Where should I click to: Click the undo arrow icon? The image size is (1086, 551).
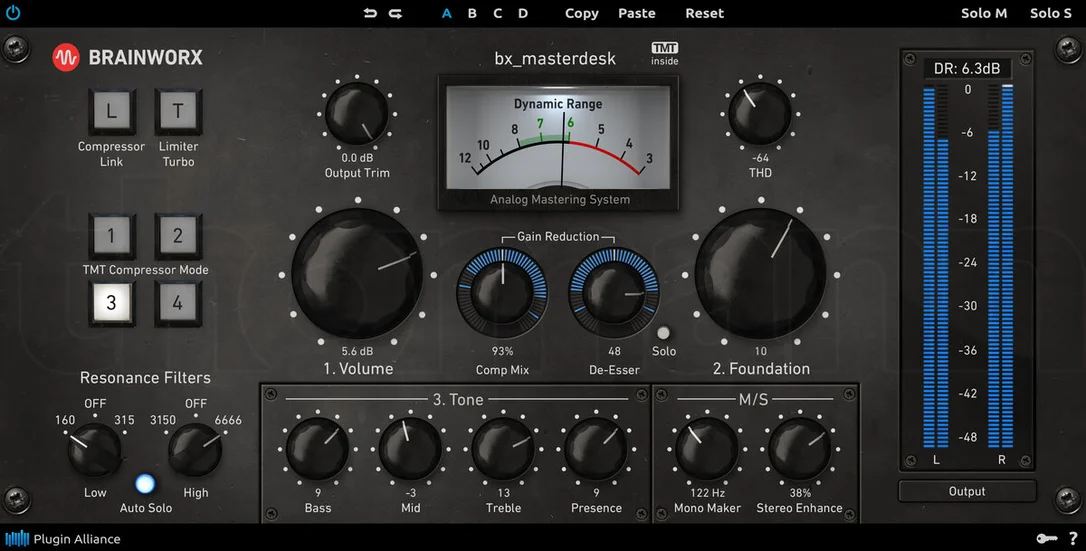[371, 13]
